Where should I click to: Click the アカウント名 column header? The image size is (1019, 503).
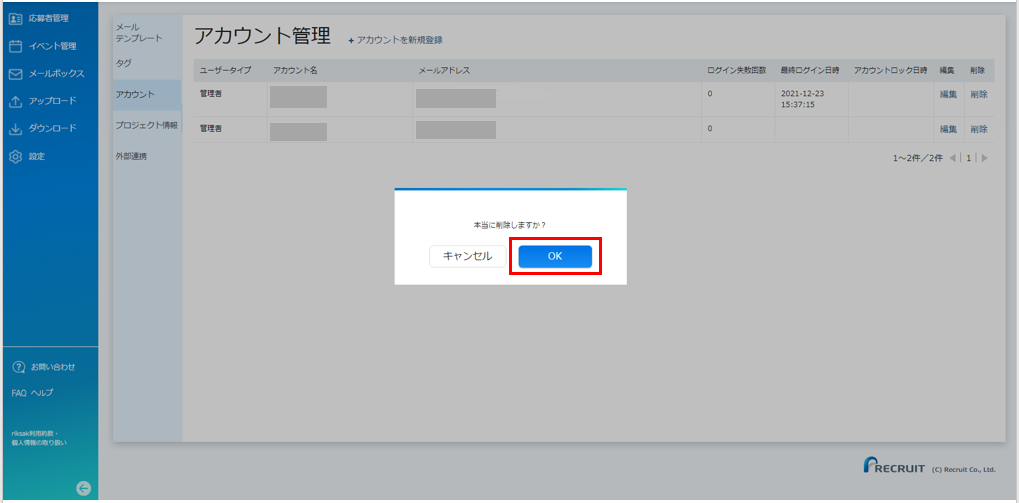(x=295, y=70)
